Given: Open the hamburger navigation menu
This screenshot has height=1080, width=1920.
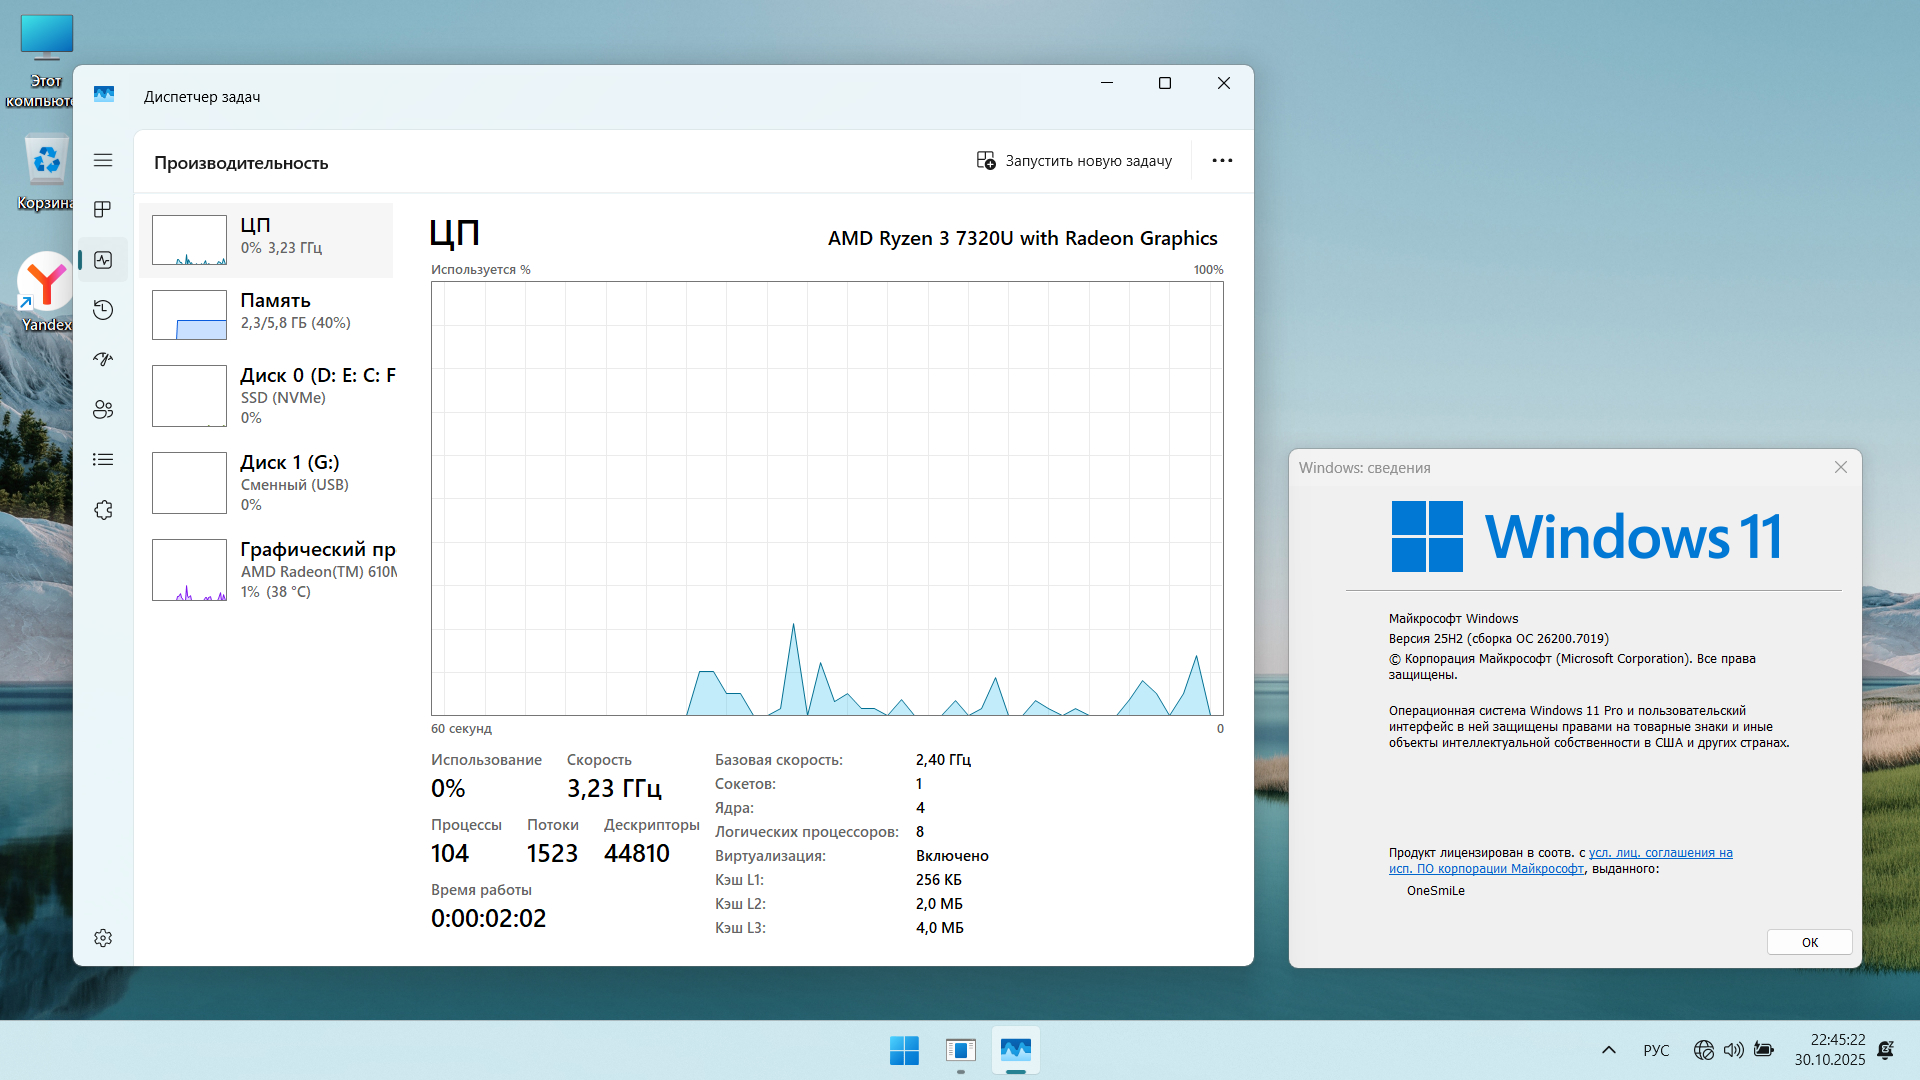Looking at the screenshot, I should click(103, 160).
